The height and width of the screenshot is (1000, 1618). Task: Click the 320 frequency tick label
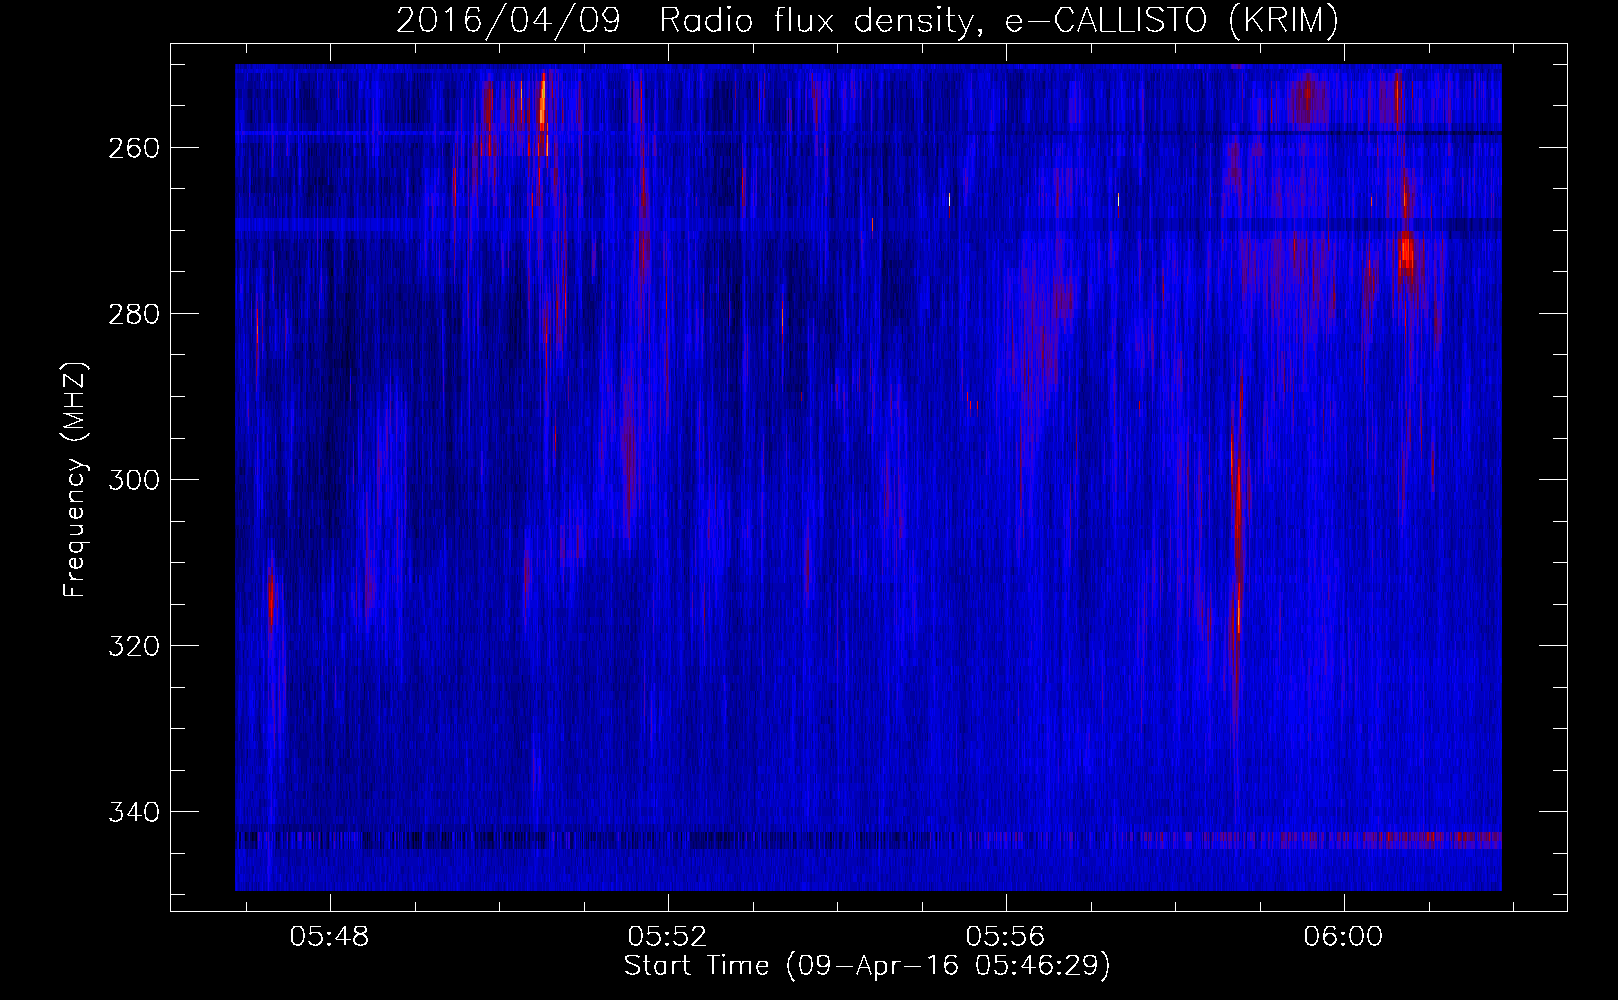[x=133, y=646]
